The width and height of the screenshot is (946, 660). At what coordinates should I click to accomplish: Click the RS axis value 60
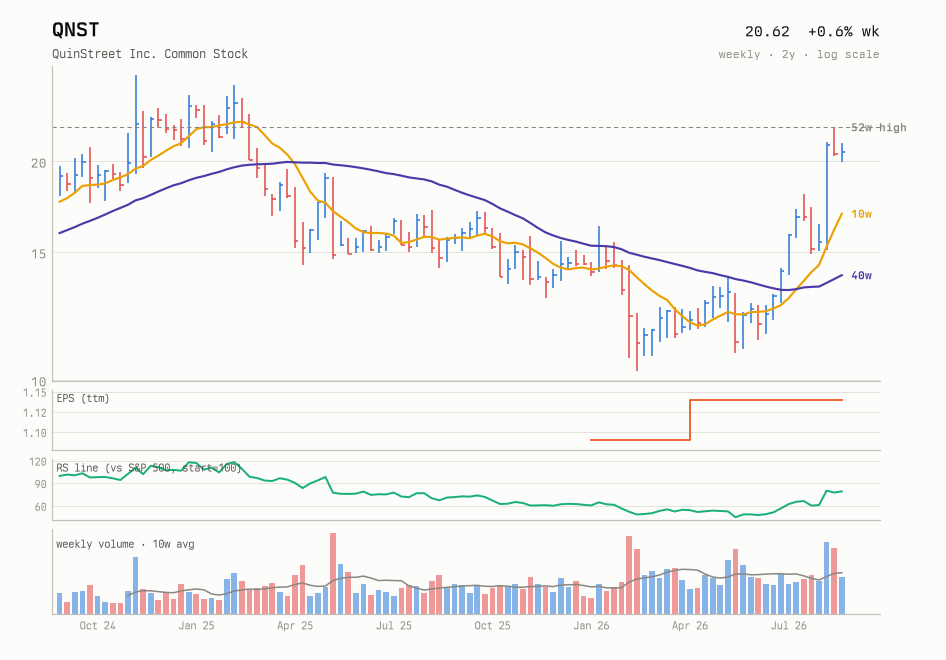[40, 507]
